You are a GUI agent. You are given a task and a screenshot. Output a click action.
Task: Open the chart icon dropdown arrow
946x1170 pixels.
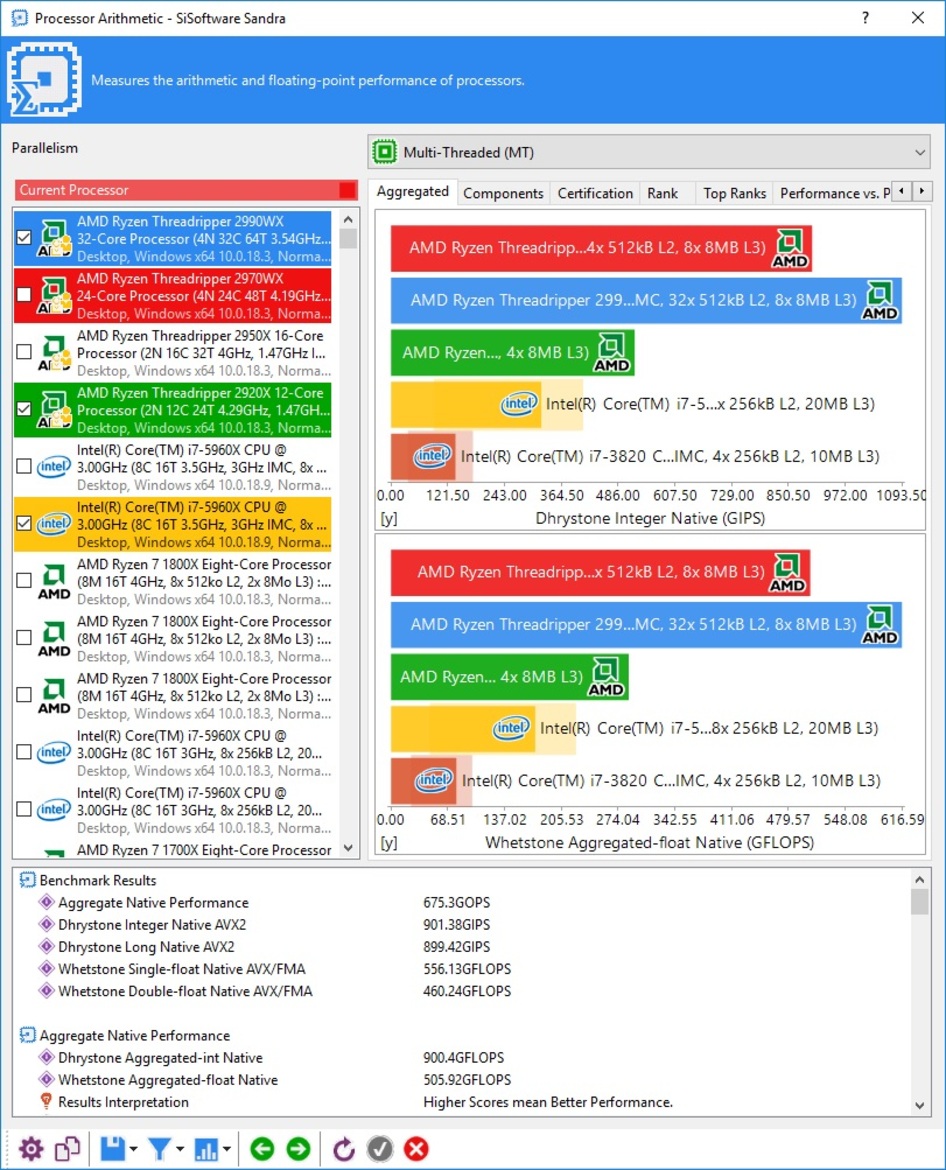[x=226, y=1149]
